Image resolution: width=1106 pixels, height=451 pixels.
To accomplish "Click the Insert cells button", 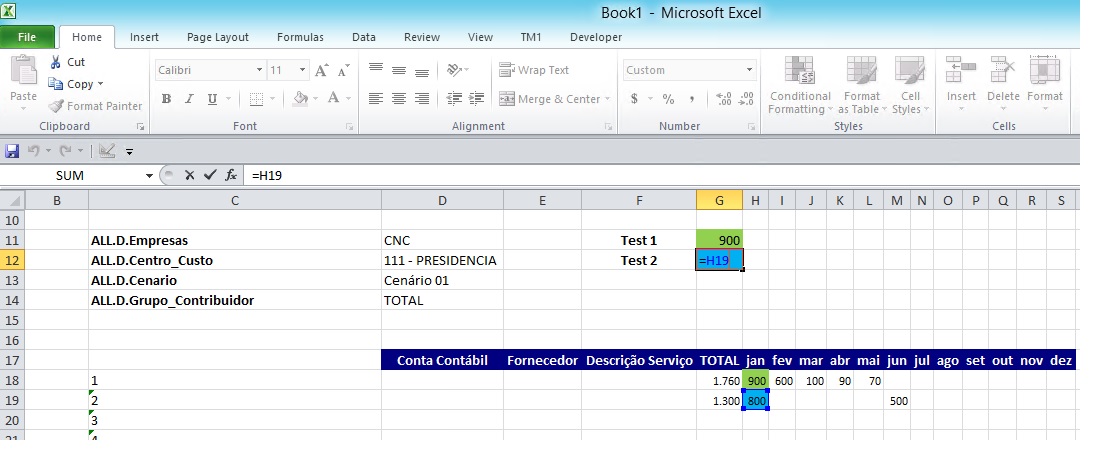I will pyautogui.click(x=961, y=82).
